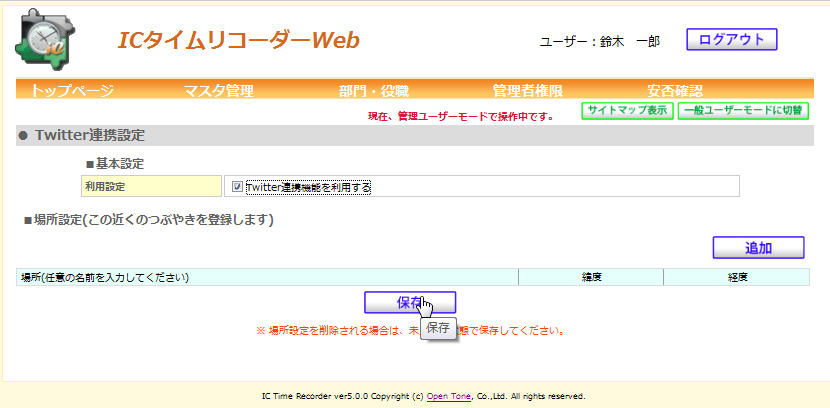
Task: Open the マスタ管理 menu
Action: click(x=218, y=91)
